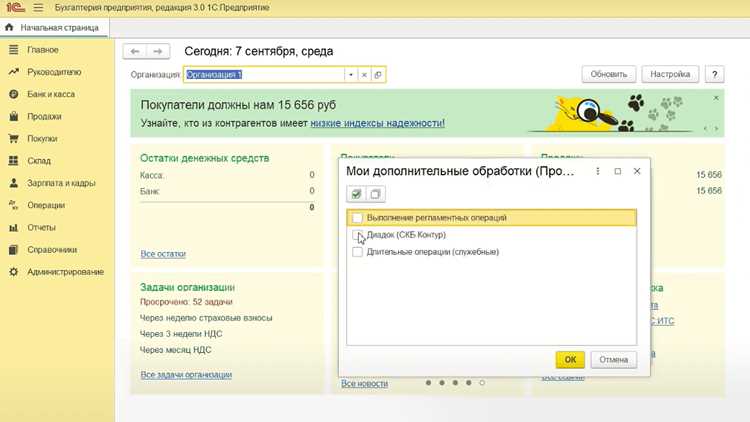The image size is (750, 422).
Task: Click the Операции icon in sidebar
Action: 13,205
